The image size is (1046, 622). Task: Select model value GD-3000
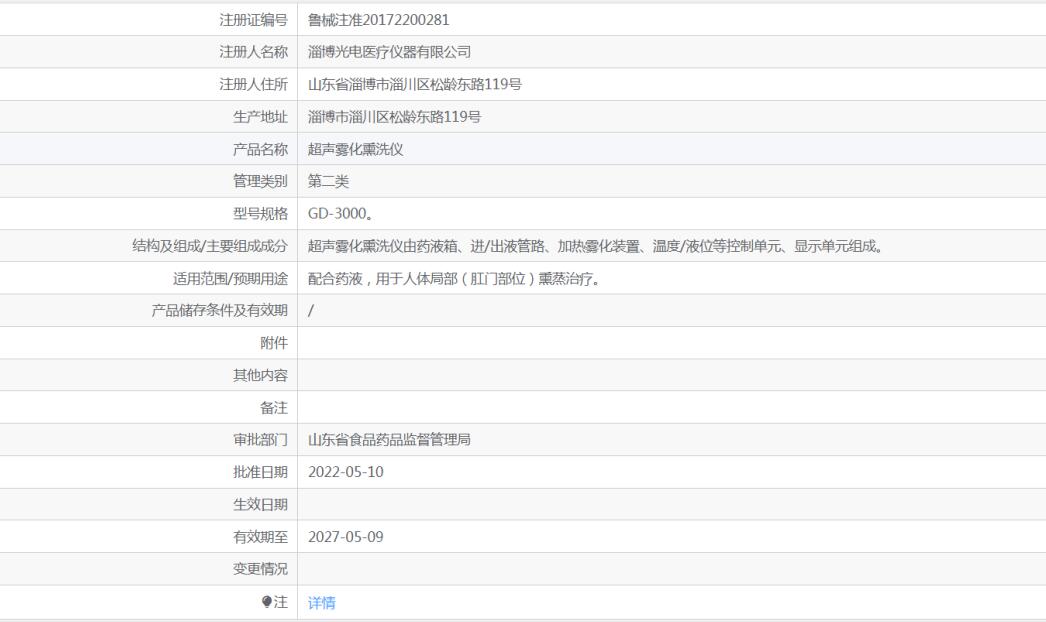(340, 214)
